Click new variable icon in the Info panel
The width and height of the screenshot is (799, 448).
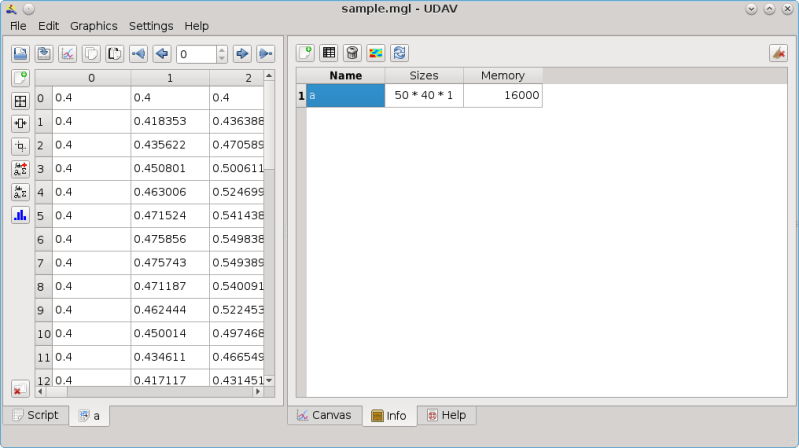pos(305,52)
